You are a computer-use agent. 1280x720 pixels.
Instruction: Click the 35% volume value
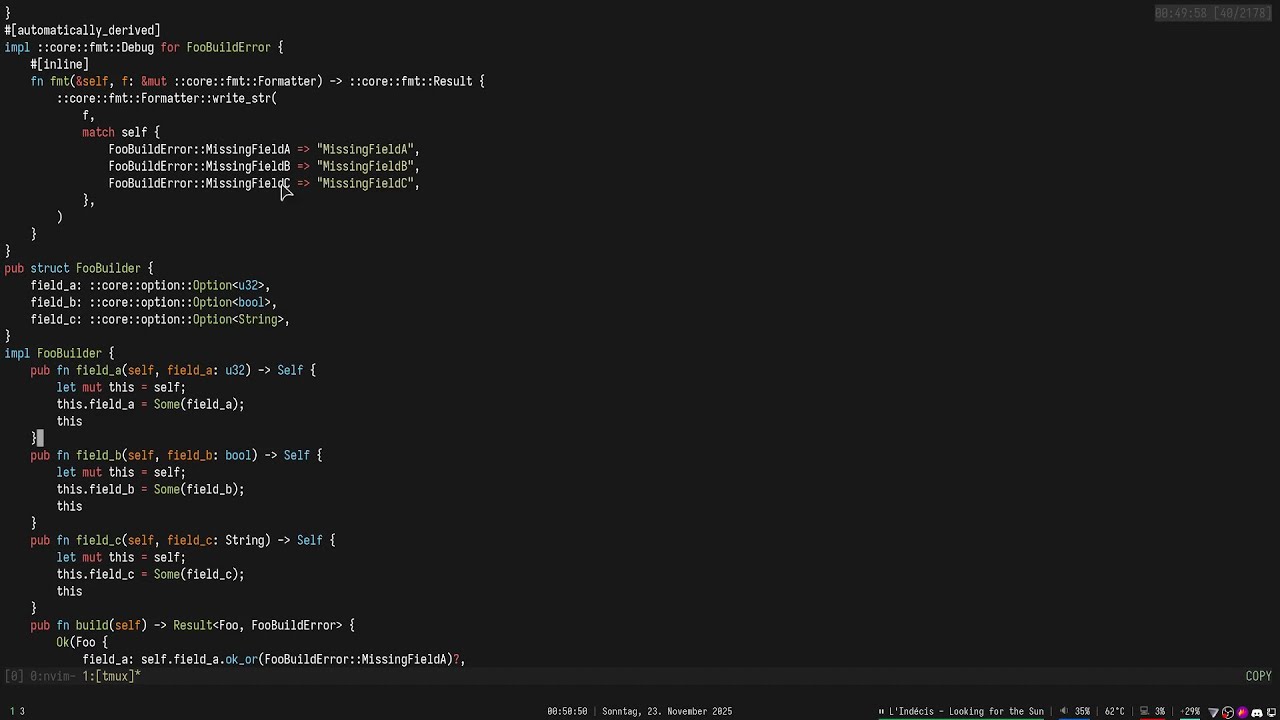pos(1082,712)
